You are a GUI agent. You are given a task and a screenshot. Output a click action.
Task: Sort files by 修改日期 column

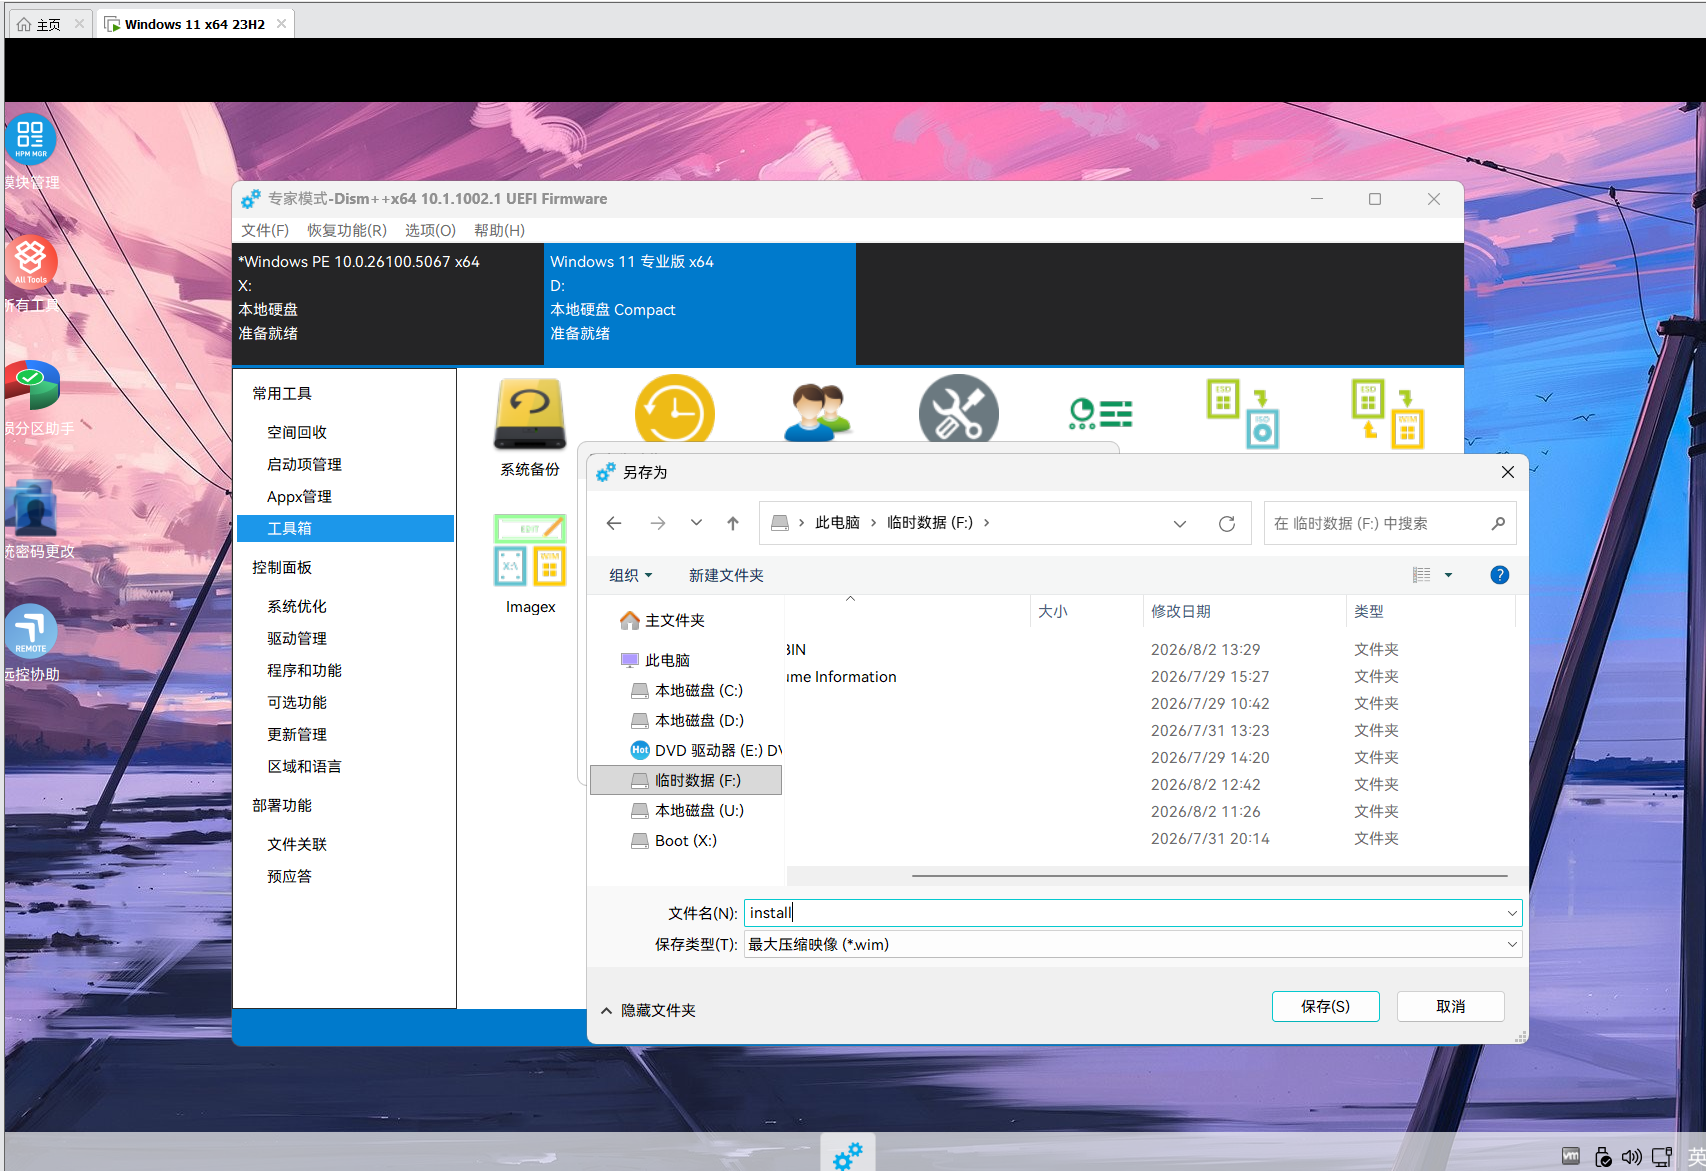[1244, 611]
